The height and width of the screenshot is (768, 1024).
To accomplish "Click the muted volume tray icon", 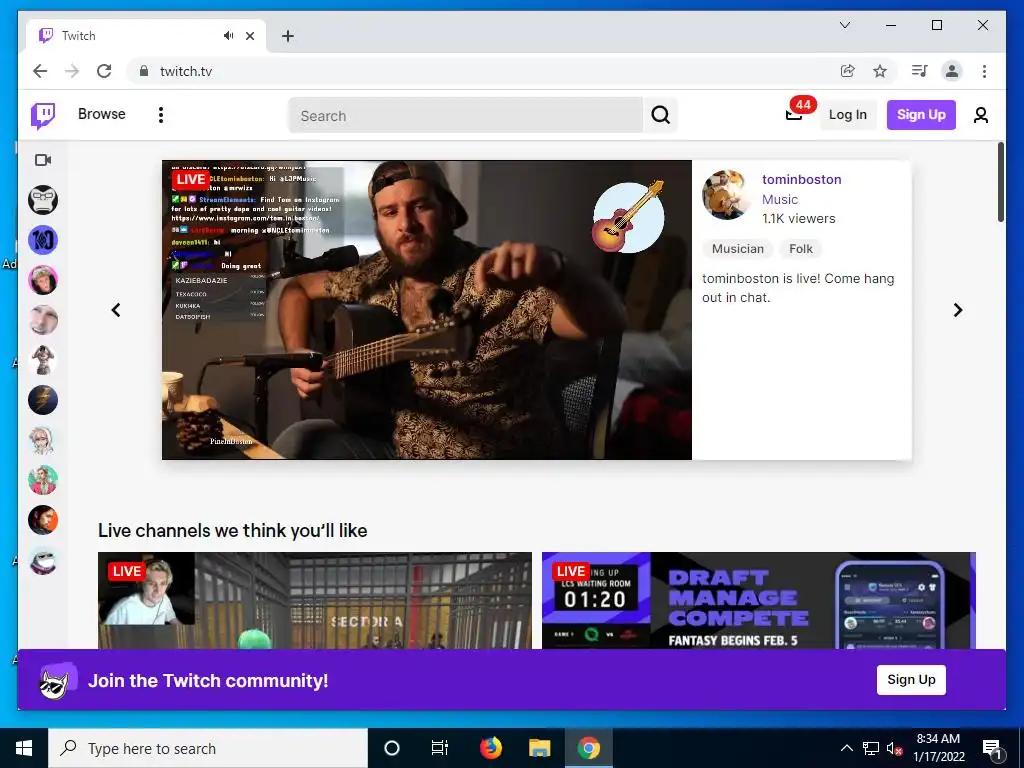I will click(x=895, y=748).
